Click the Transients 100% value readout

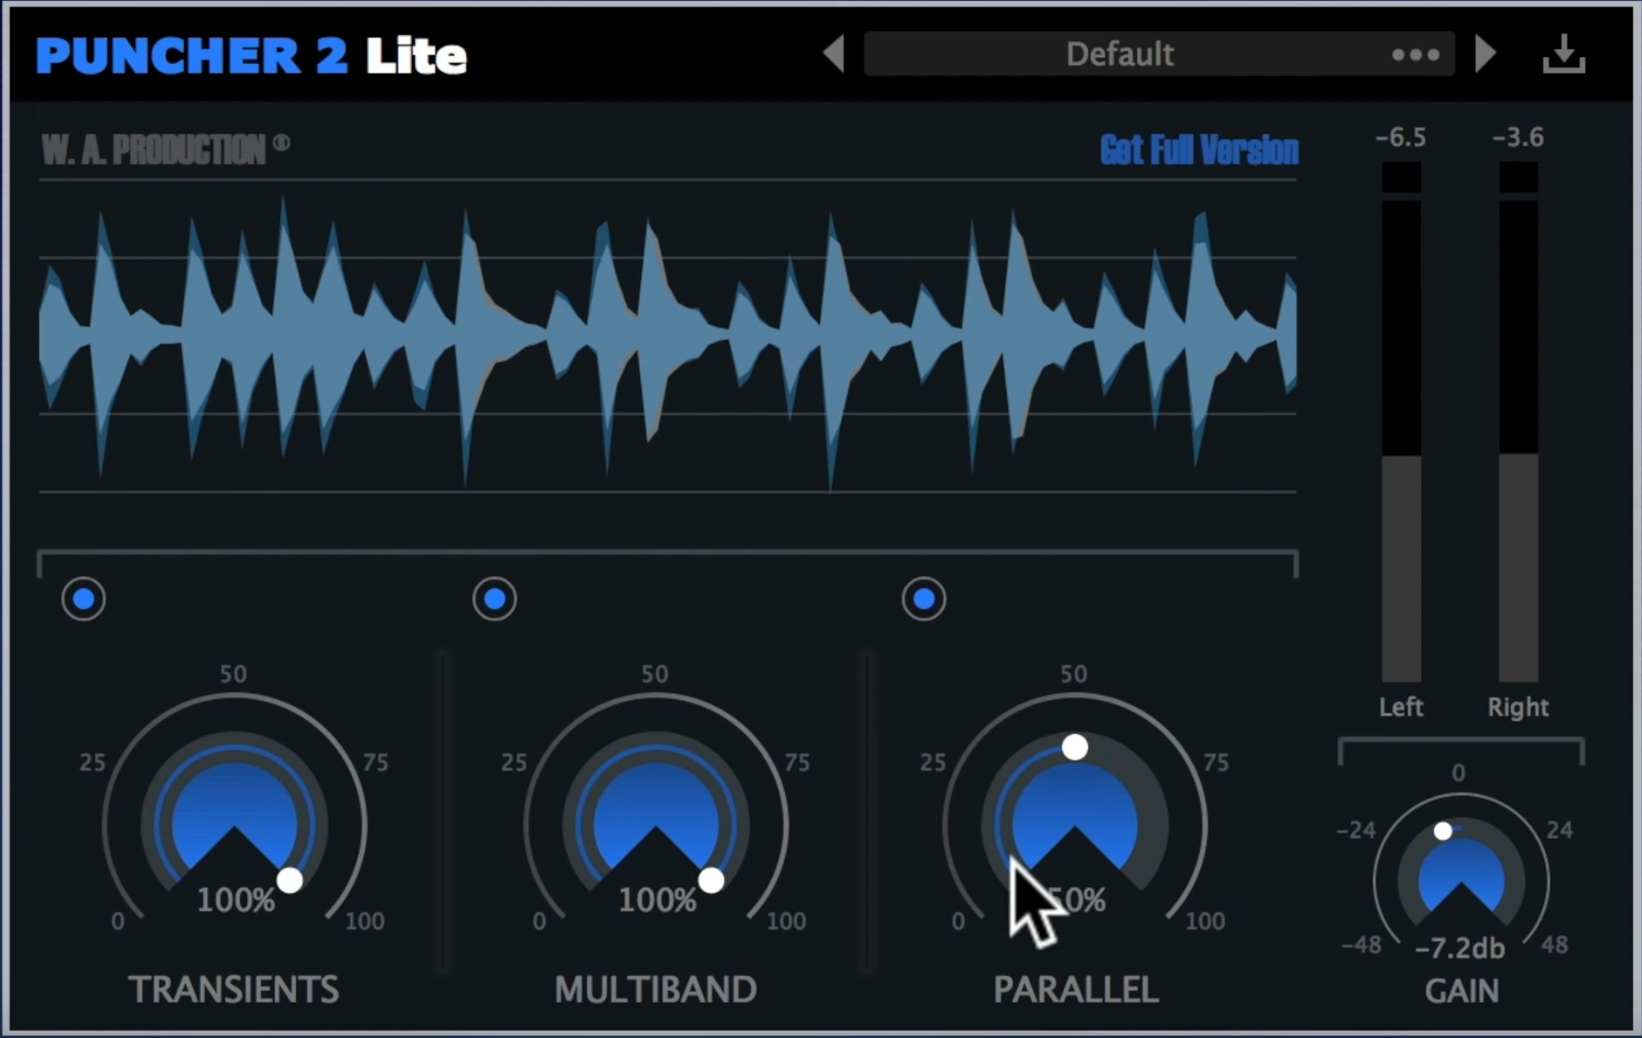coord(236,900)
